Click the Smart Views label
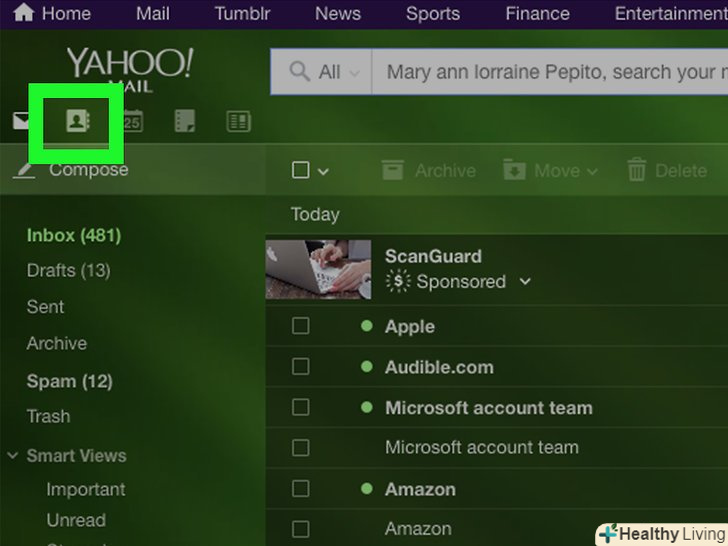728x546 pixels. 77,456
